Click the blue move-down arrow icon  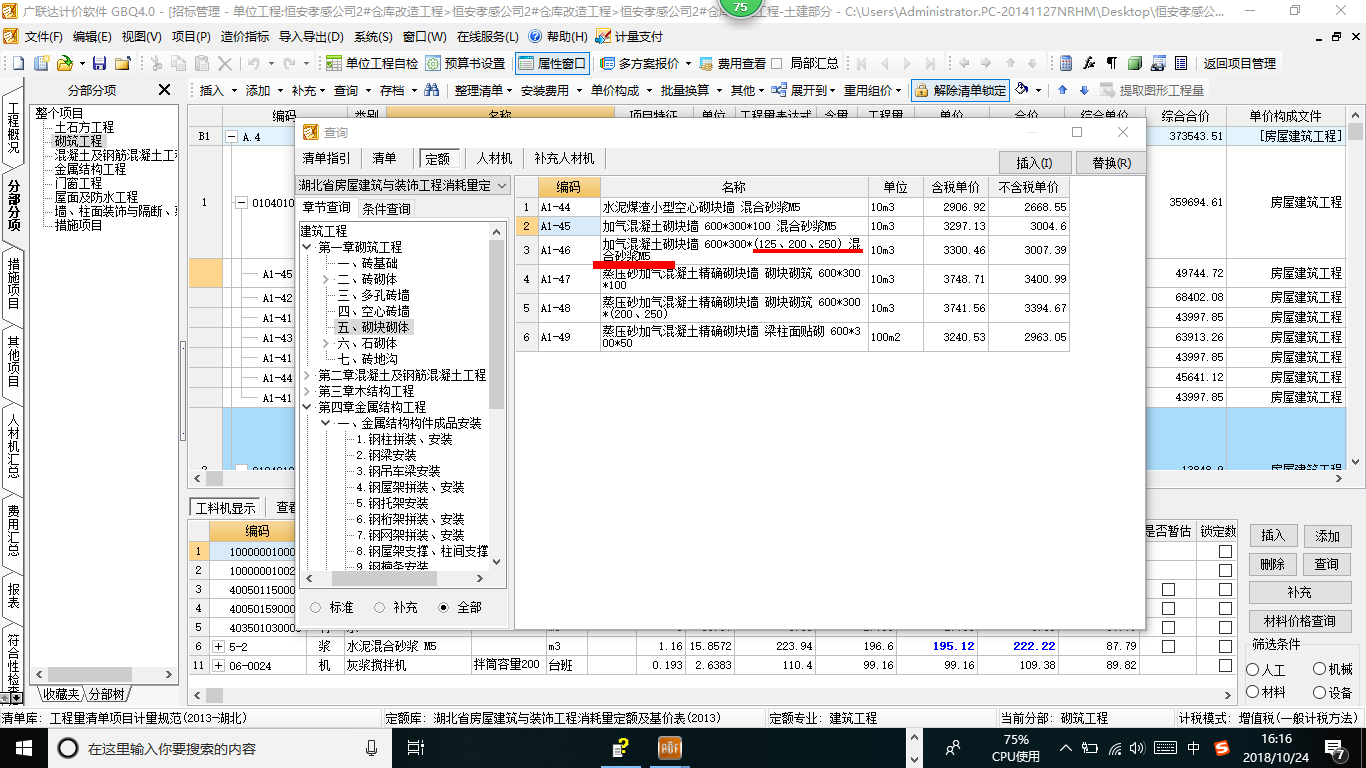(x=1085, y=90)
